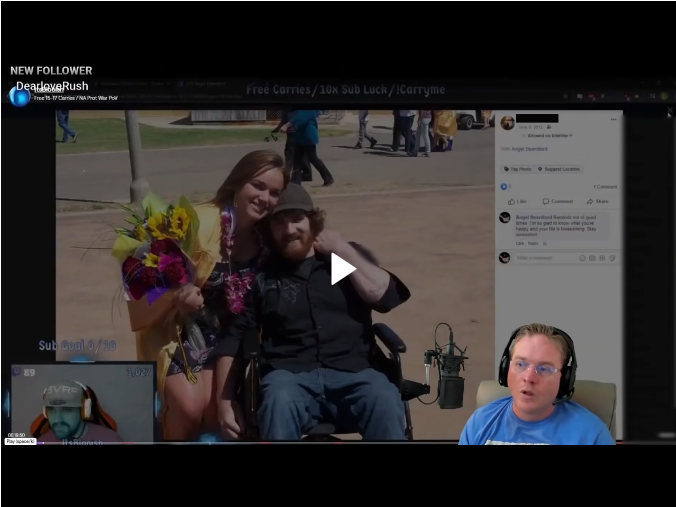The image size is (676, 507).
Task: Focus the 'Write a comment' input field
Action: point(545,258)
